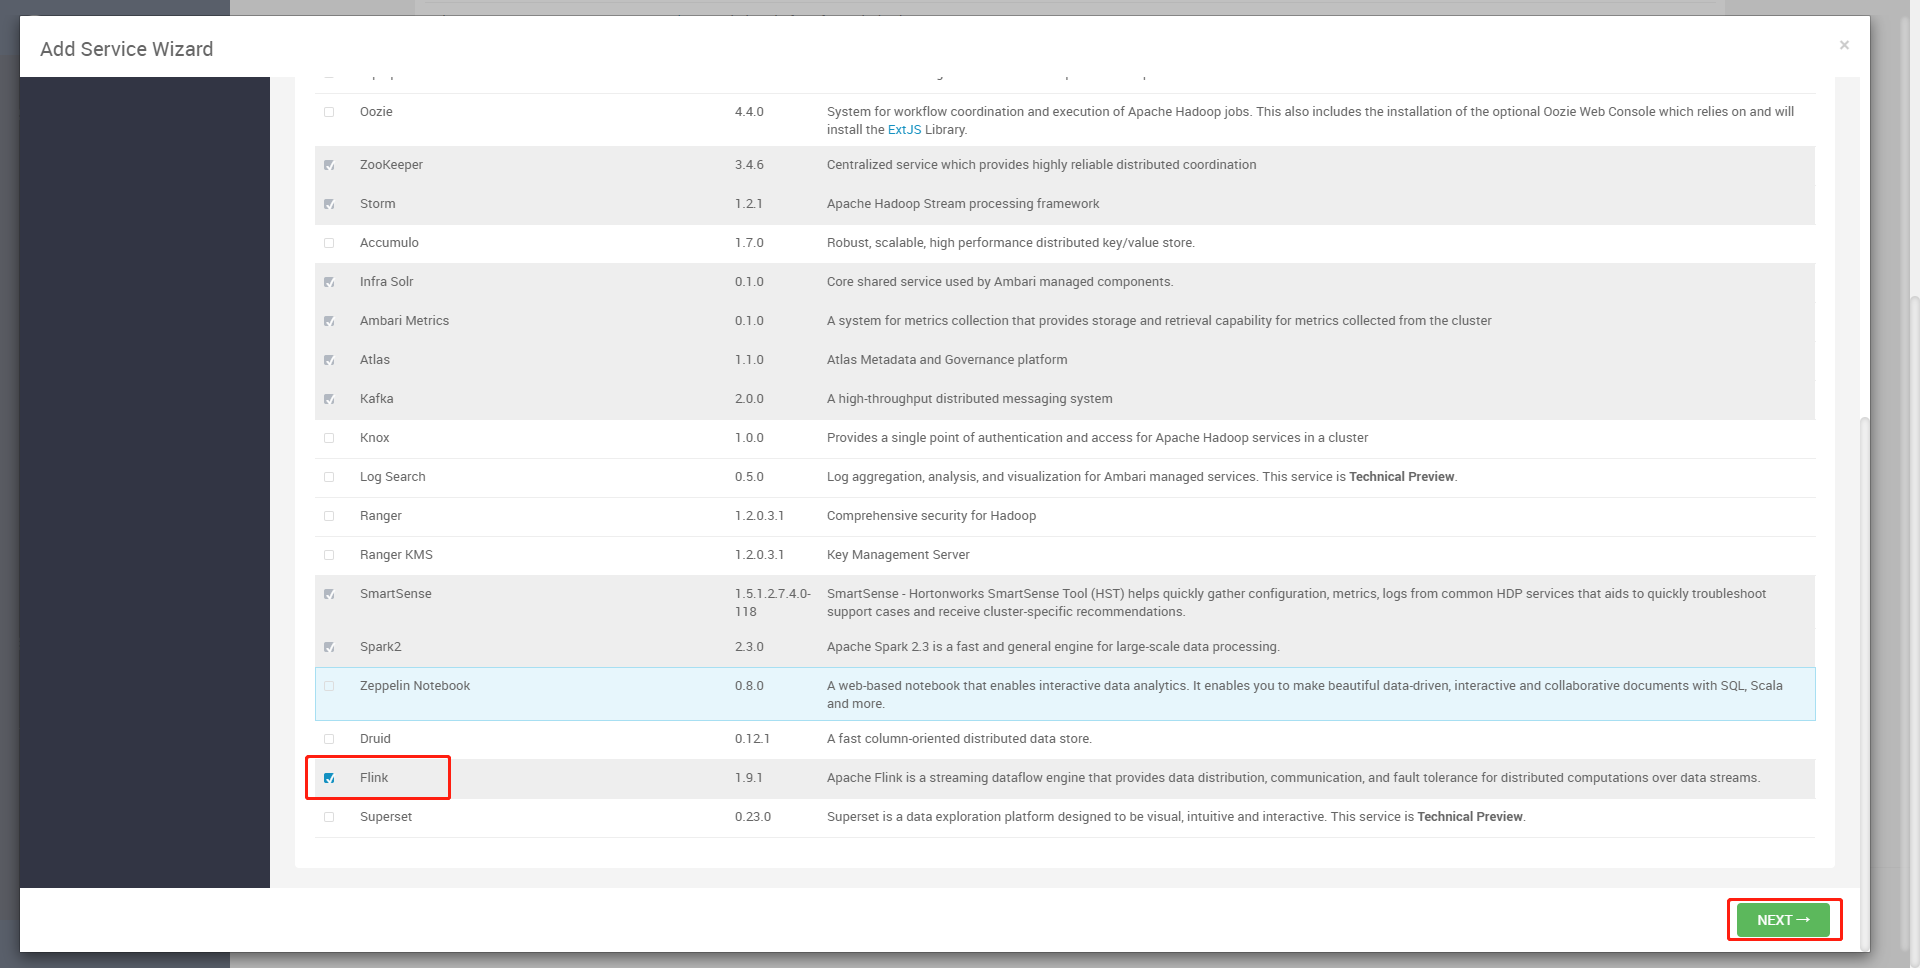
Task: Click the Kafka version 2.0.0
Action: 749,399
